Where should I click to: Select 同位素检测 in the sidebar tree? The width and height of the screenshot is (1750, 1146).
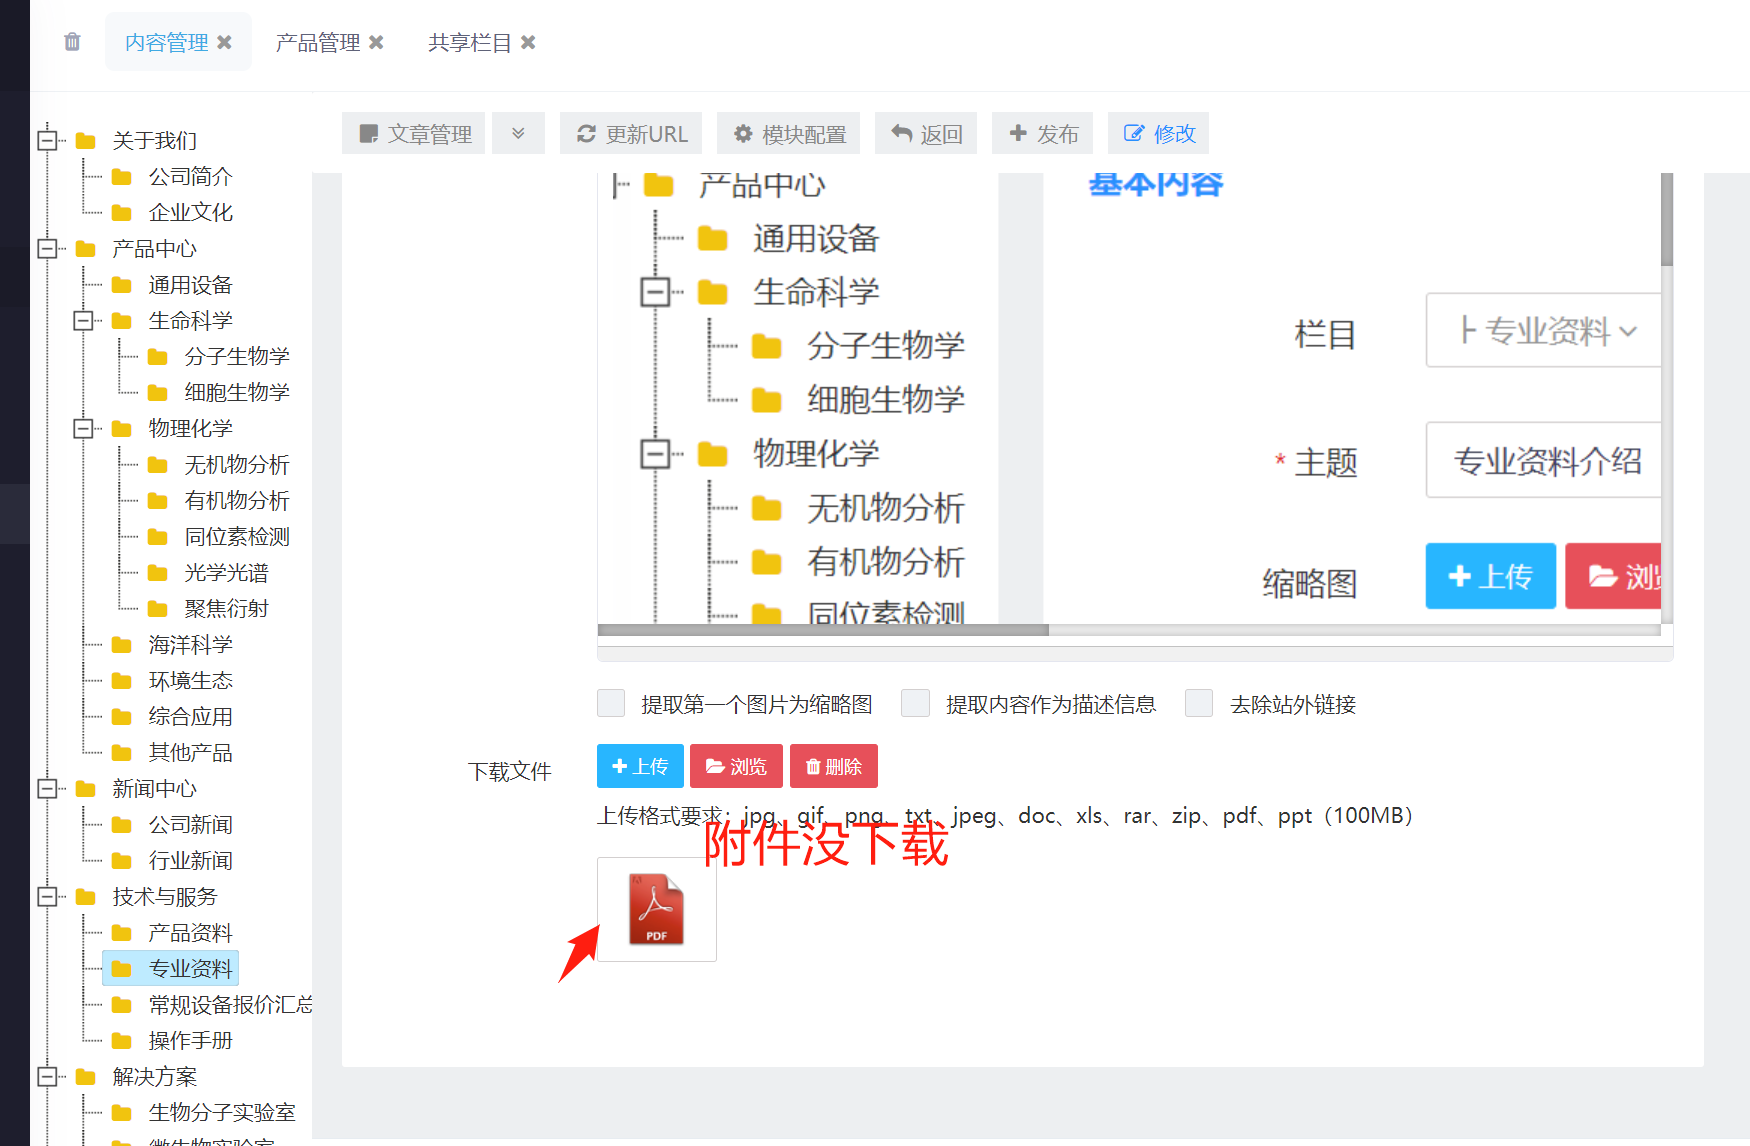click(237, 537)
